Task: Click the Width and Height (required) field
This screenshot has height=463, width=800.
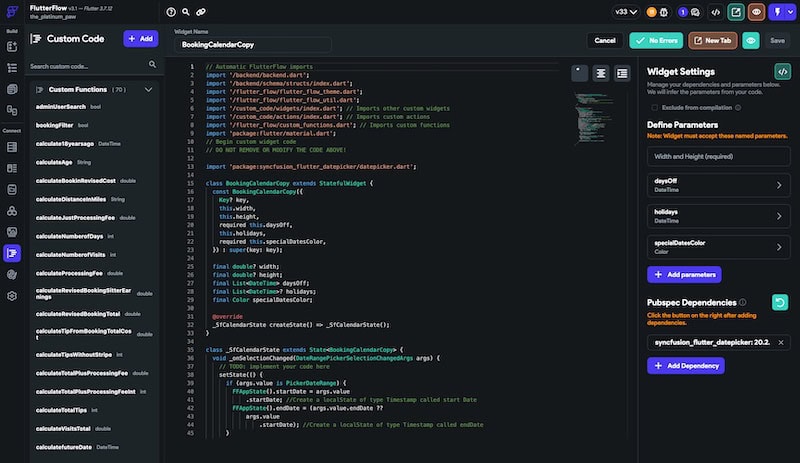Action: click(x=718, y=157)
